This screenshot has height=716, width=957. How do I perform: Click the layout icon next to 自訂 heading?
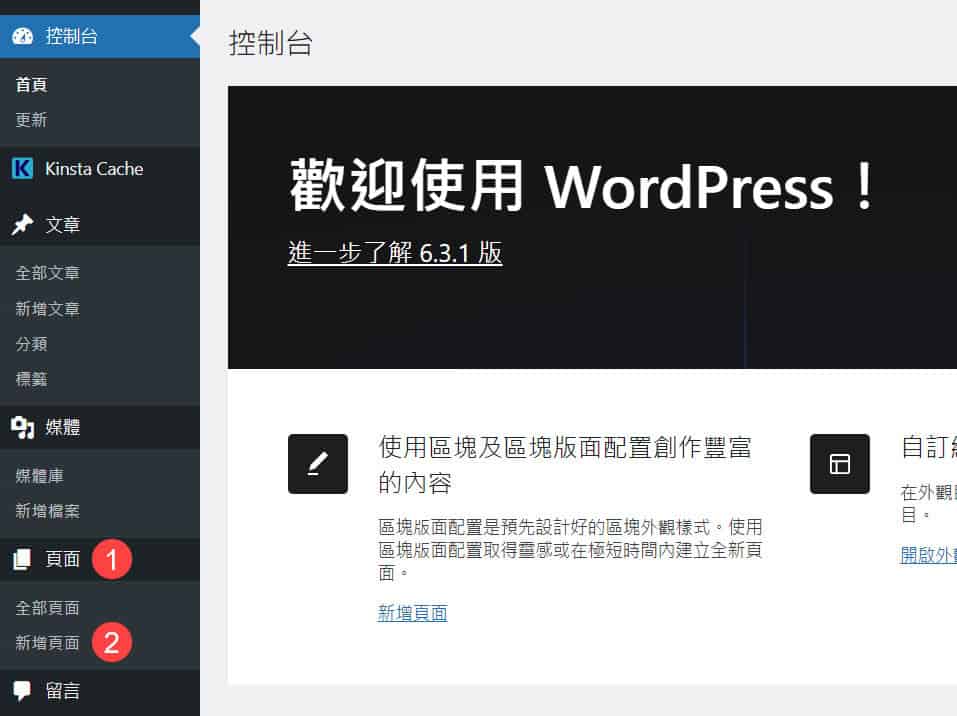[x=840, y=464]
